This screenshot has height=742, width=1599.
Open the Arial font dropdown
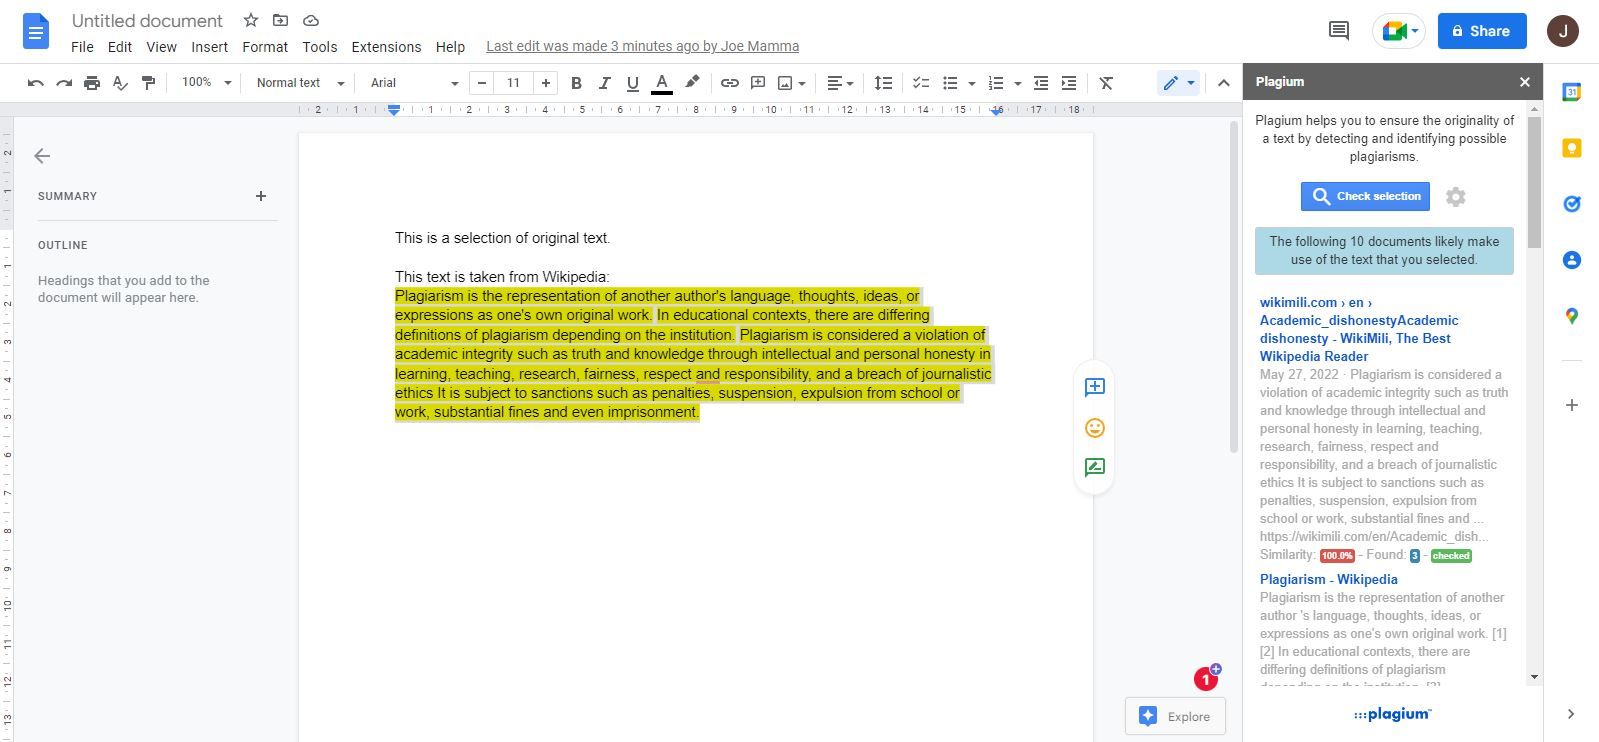click(x=414, y=83)
